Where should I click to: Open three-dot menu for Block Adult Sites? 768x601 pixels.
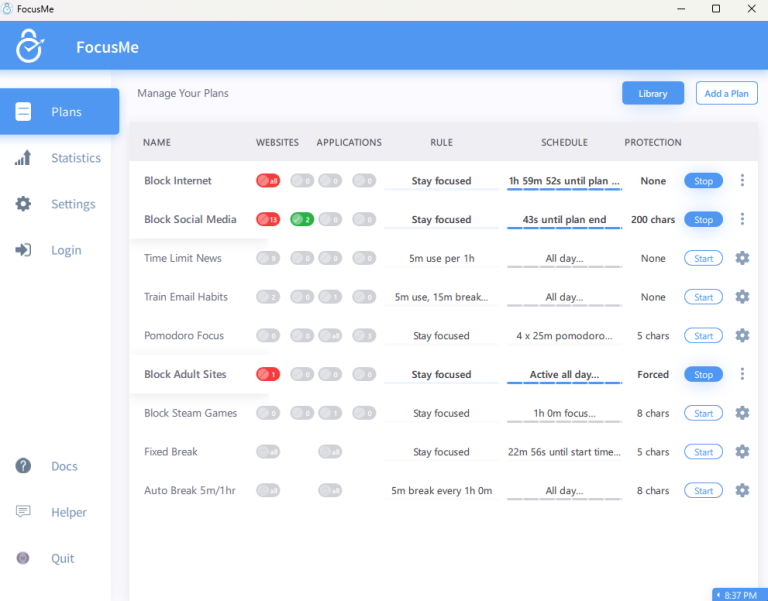[742, 374]
